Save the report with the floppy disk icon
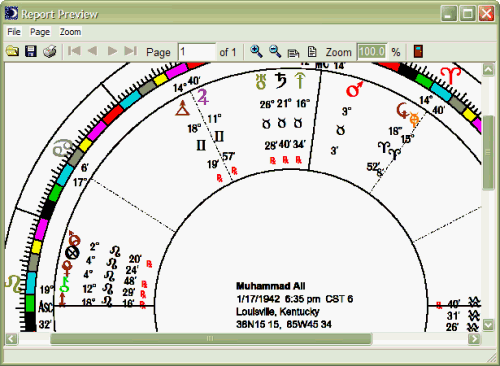This screenshot has height=366, width=500. (31, 52)
